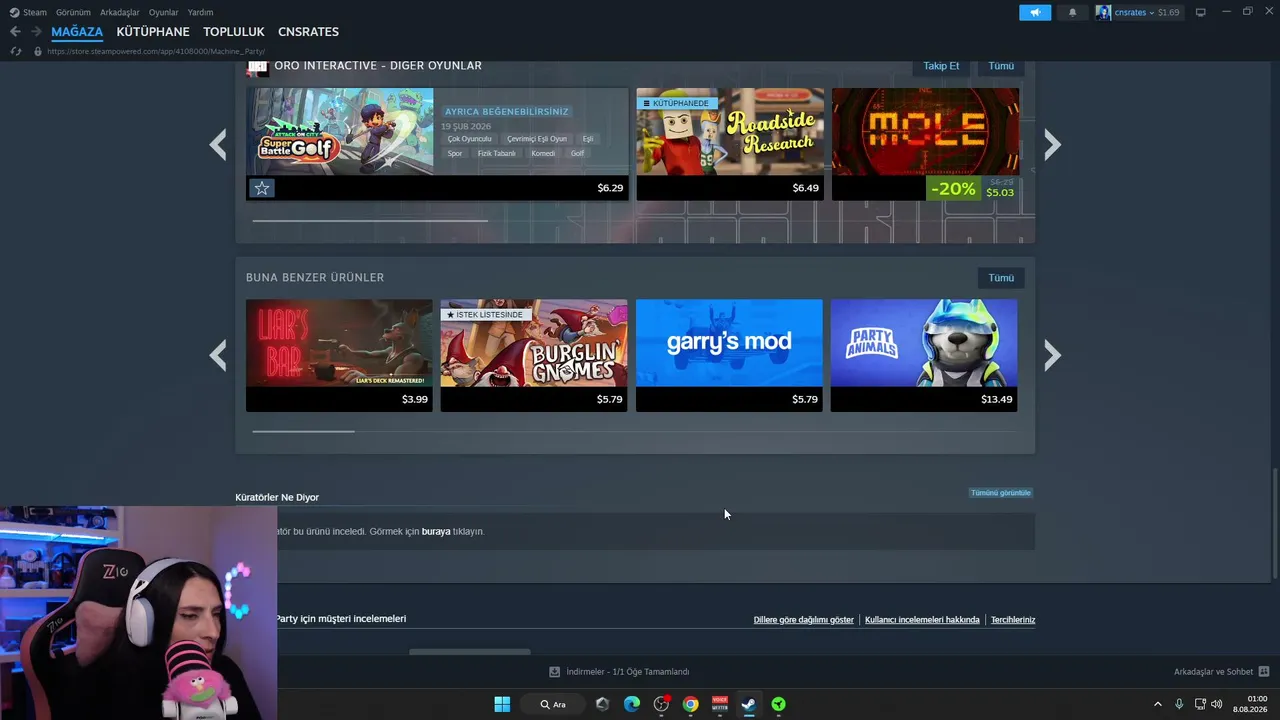Open the notifications bell
Screen dimensions: 1280x720
(x=1073, y=12)
